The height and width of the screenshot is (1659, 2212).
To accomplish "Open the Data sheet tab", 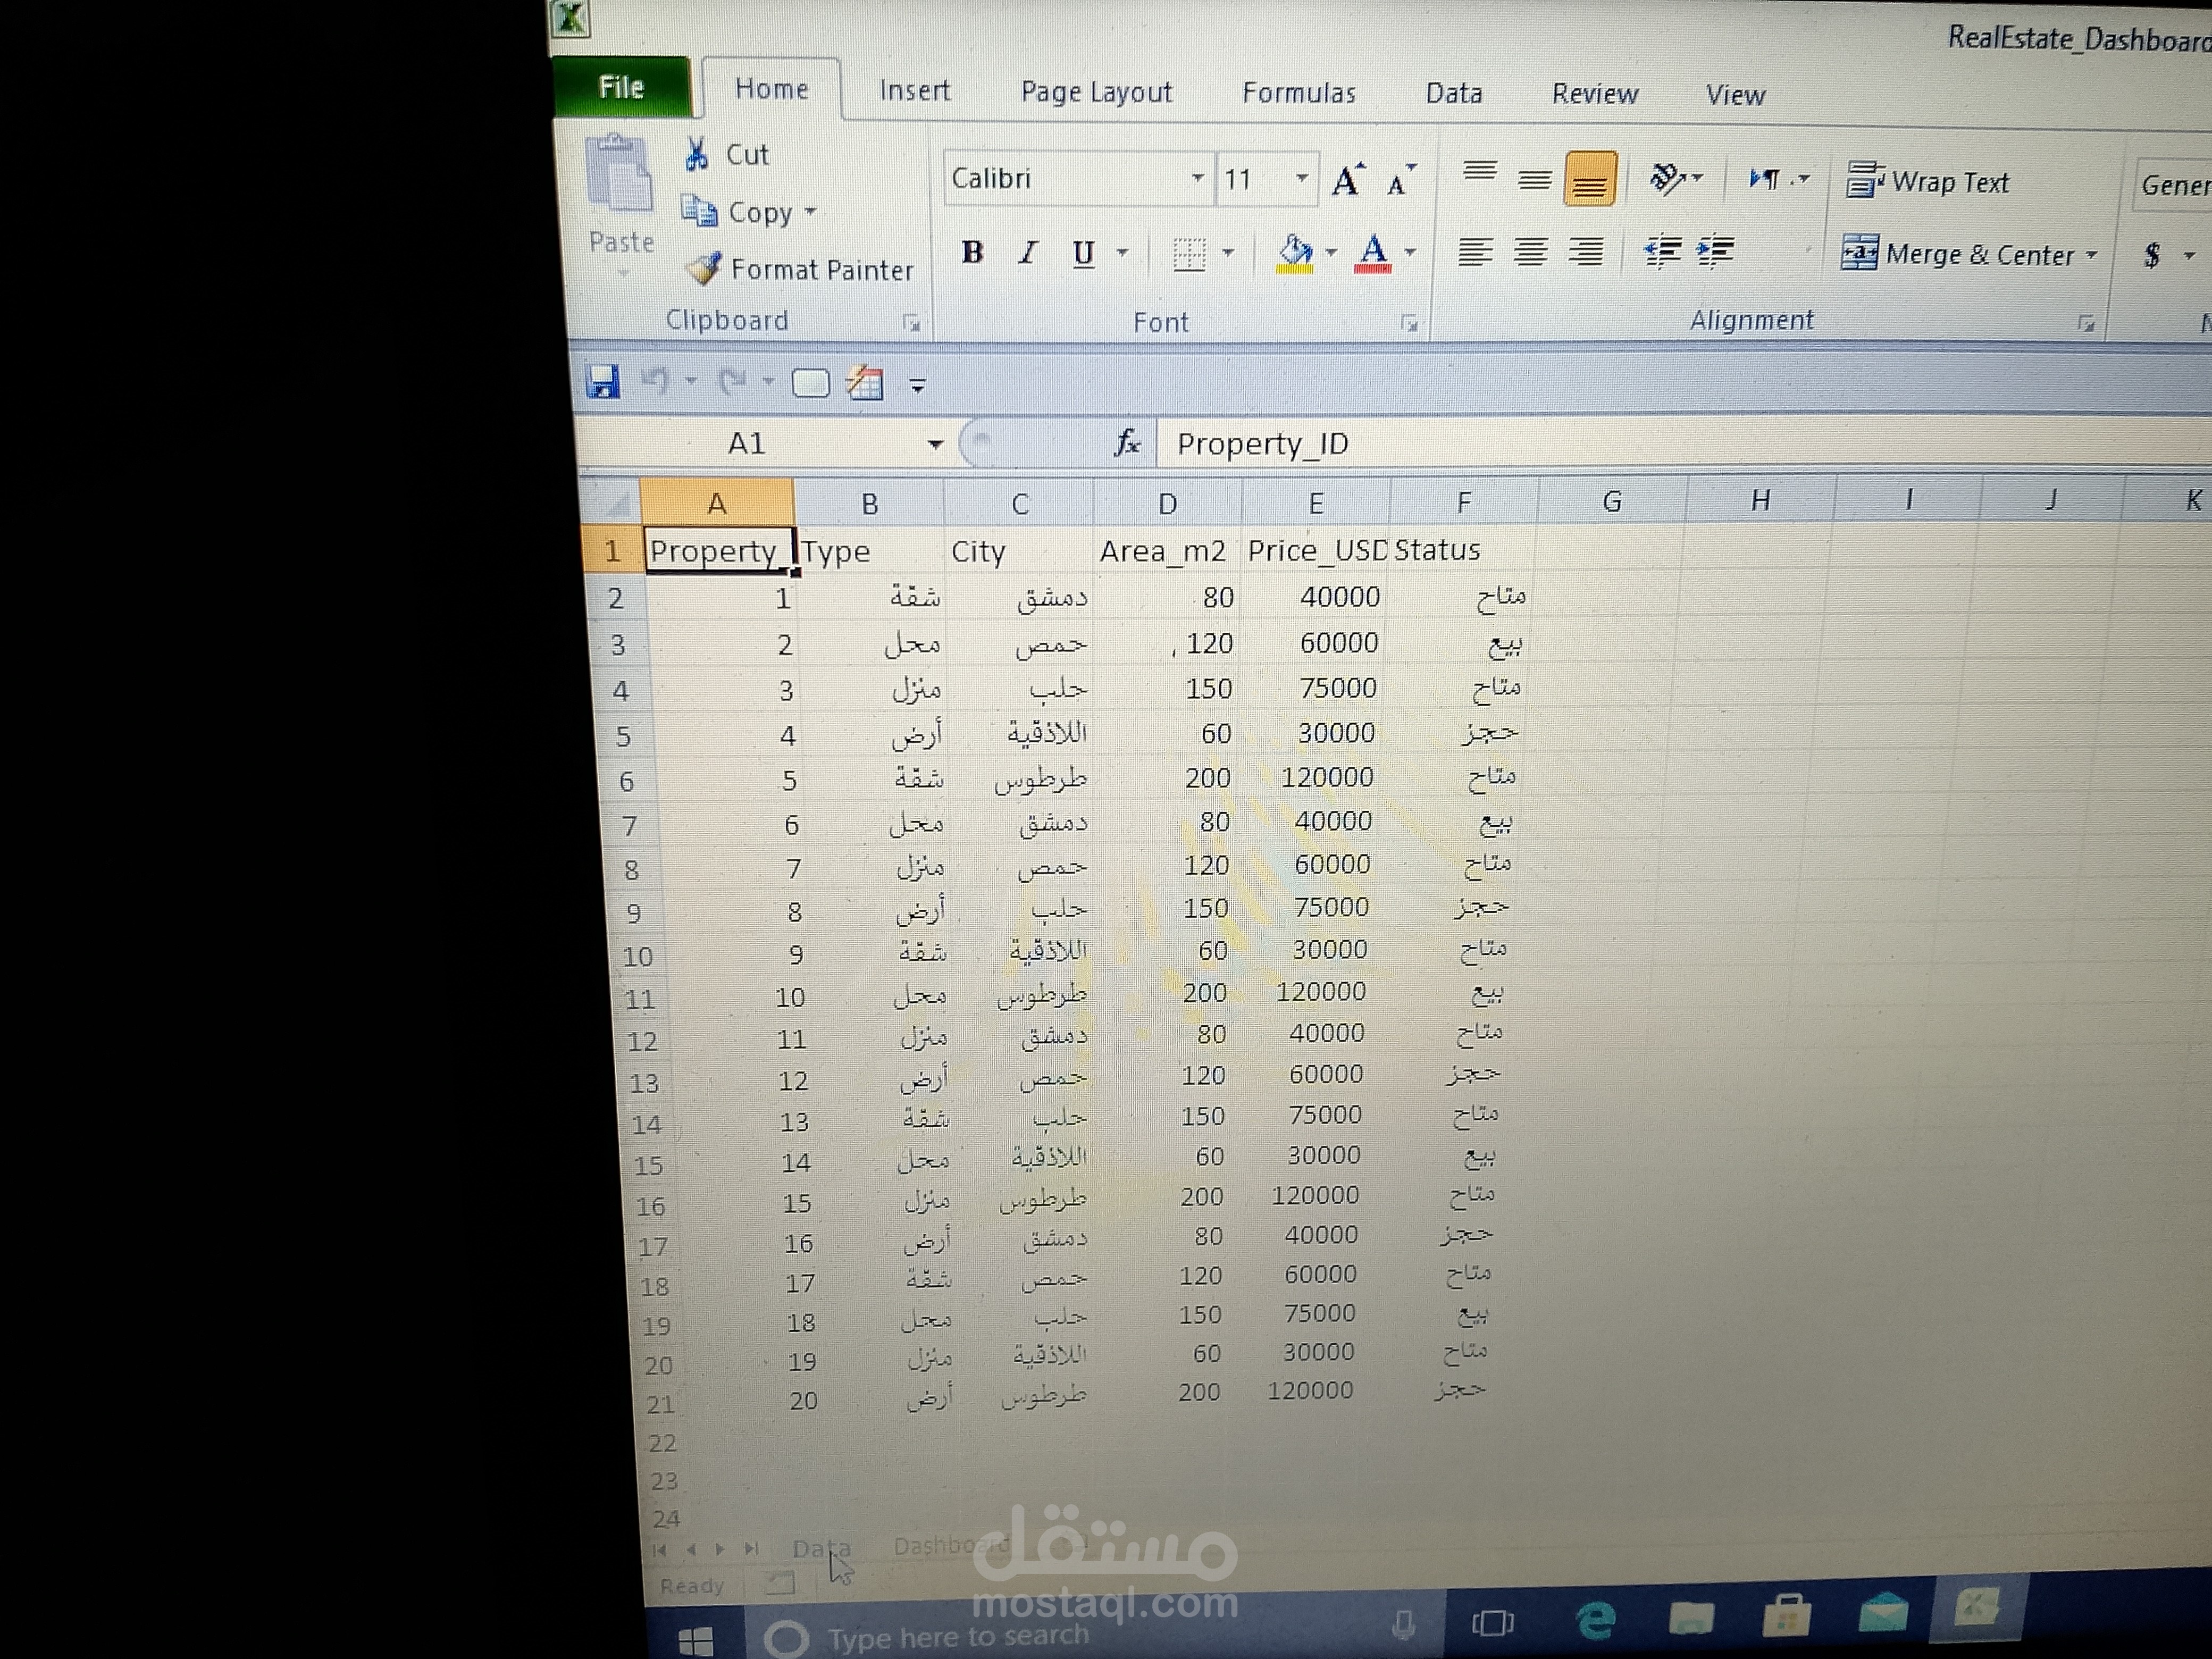I will click(822, 1549).
